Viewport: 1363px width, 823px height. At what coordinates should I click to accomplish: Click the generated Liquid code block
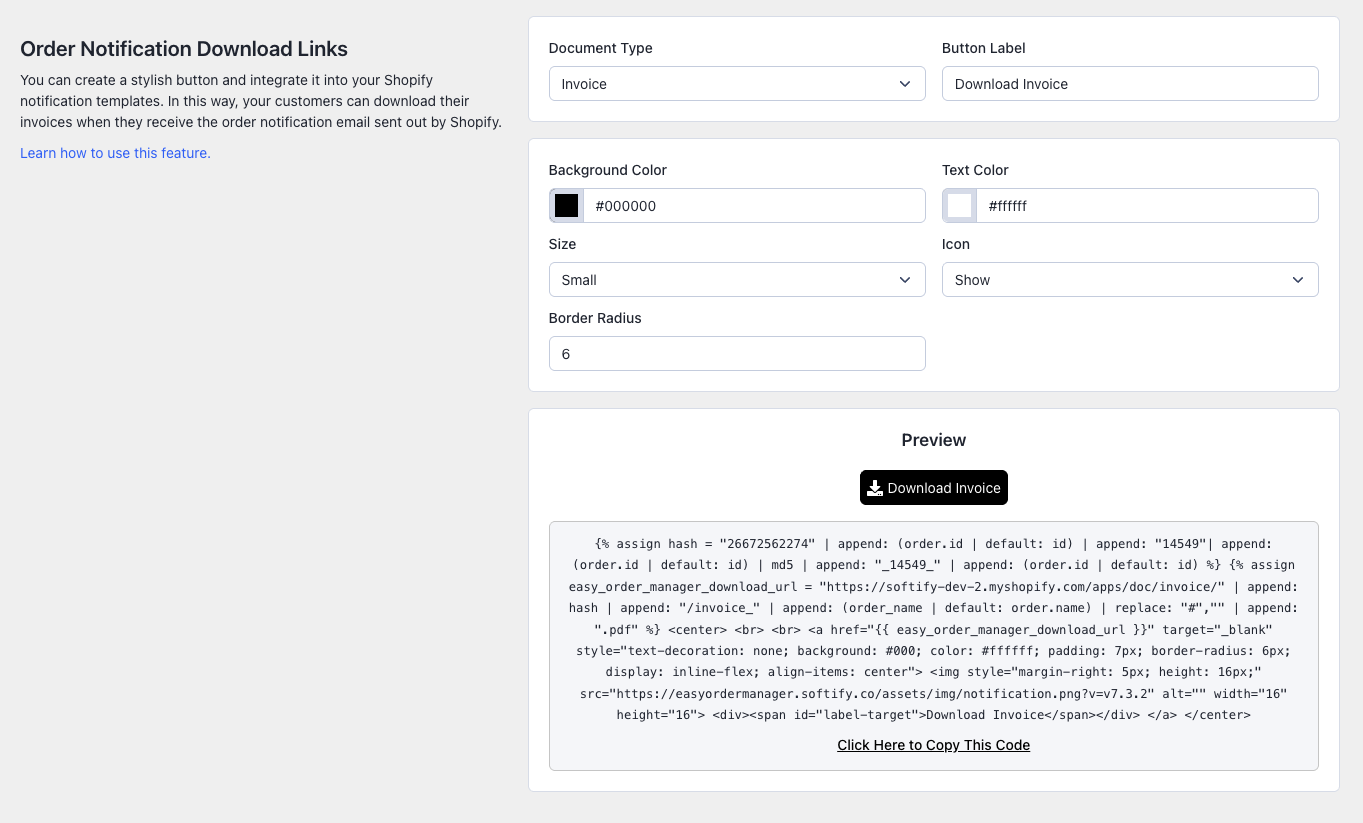(x=934, y=629)
